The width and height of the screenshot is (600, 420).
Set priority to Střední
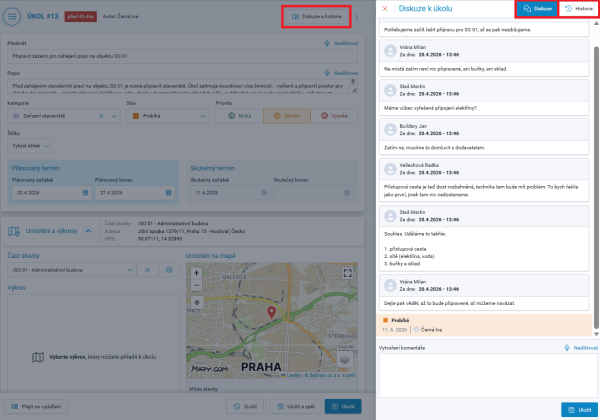point(287,116)
